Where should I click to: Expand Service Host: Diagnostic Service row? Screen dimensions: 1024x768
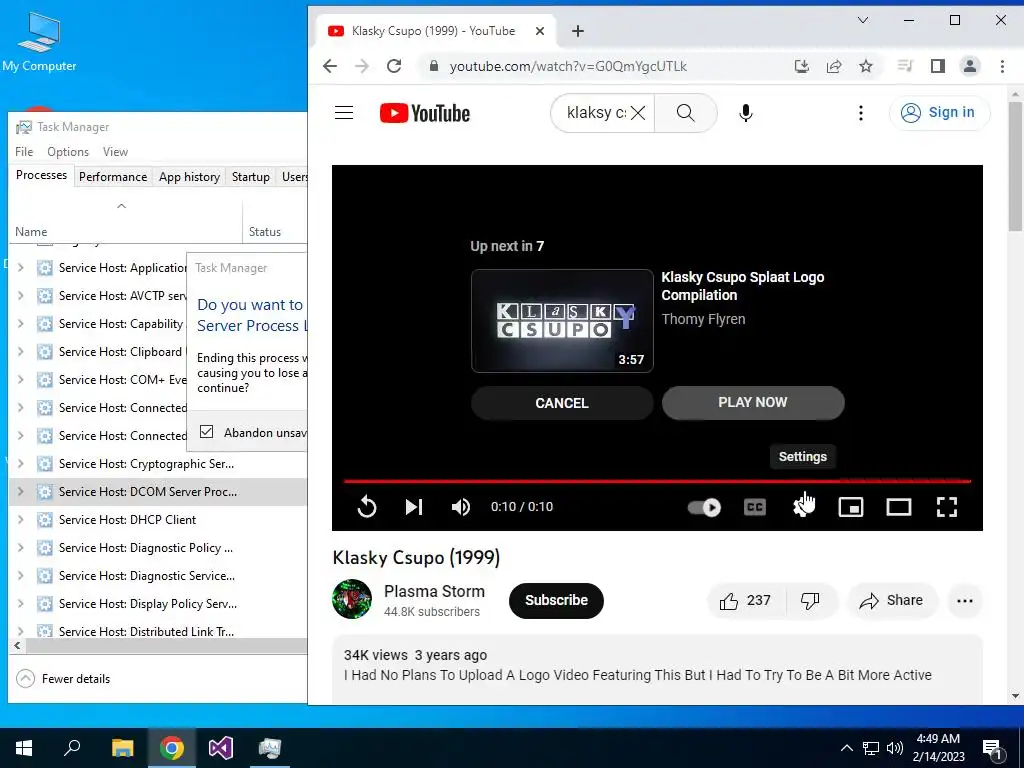coord(20,576)
